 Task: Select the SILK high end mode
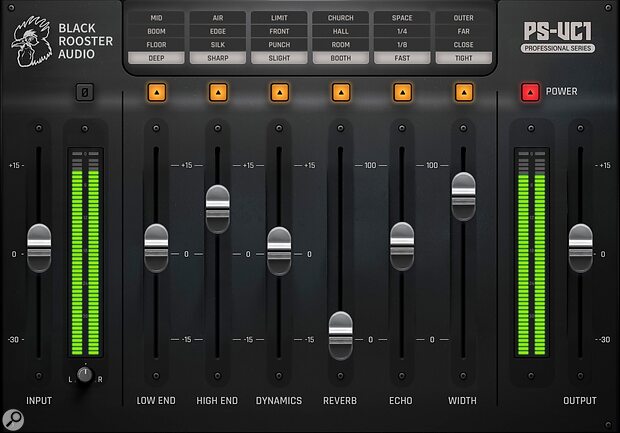pyautogui.click(x=218, y=45)
